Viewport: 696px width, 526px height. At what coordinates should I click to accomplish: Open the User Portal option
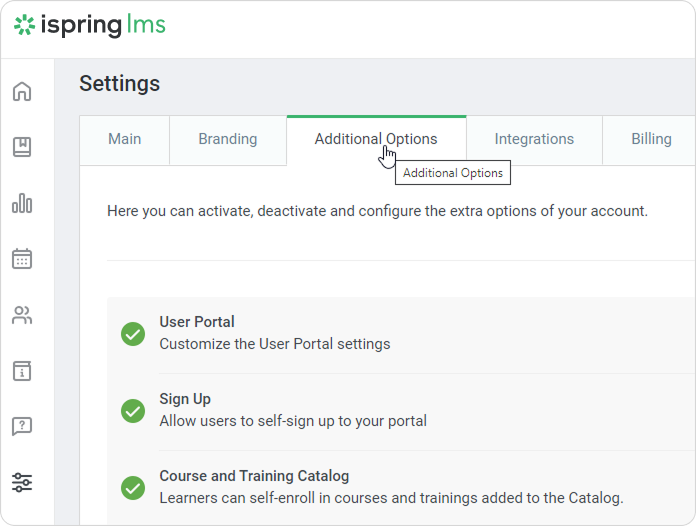197,323
